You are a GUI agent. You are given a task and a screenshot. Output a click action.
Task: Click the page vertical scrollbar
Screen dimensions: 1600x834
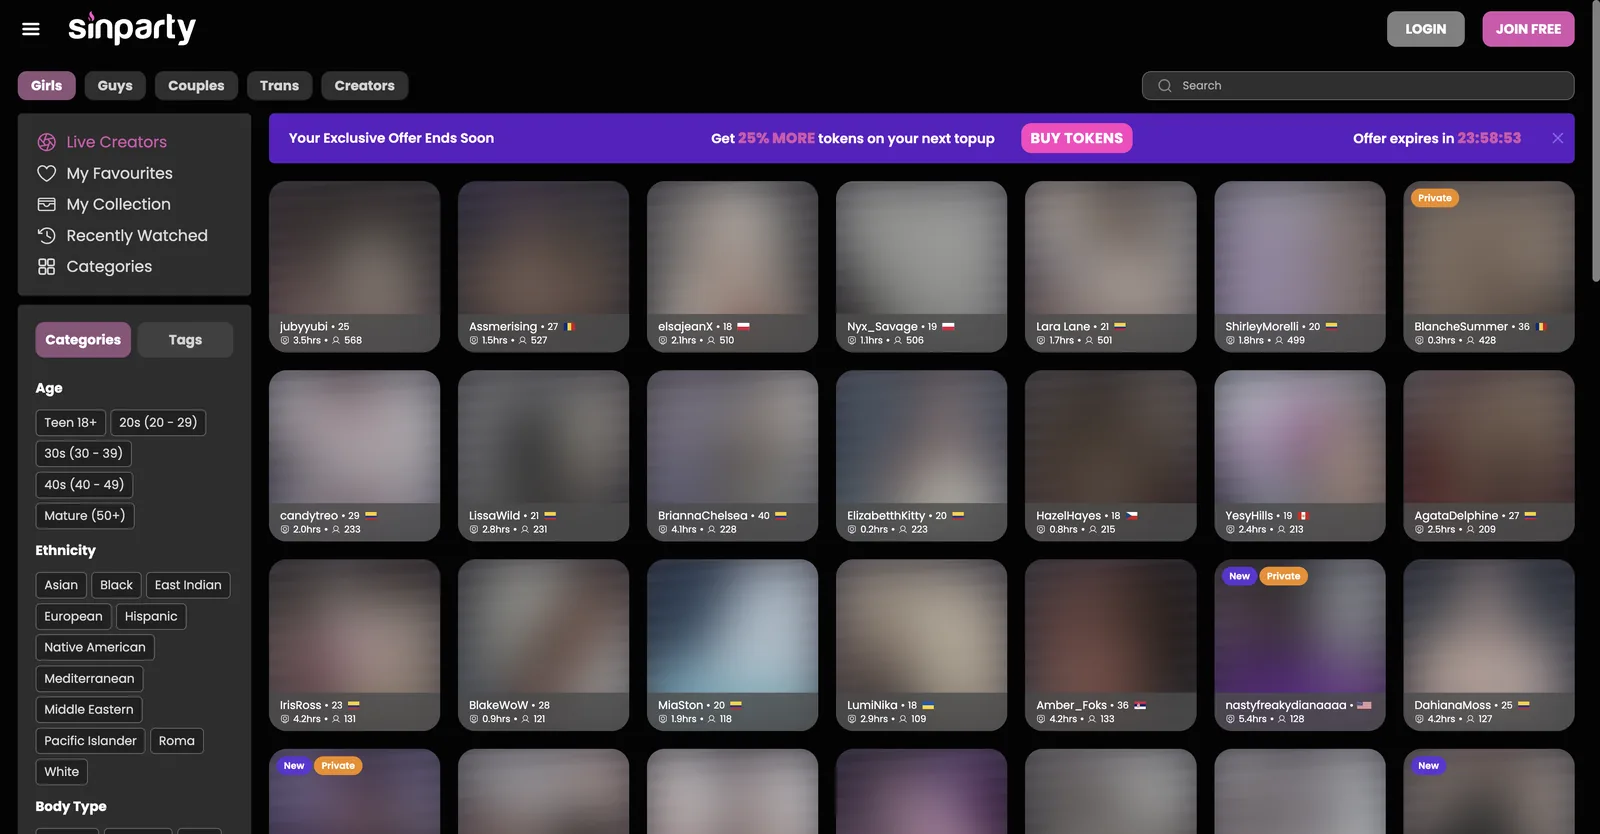point(1595,140)
